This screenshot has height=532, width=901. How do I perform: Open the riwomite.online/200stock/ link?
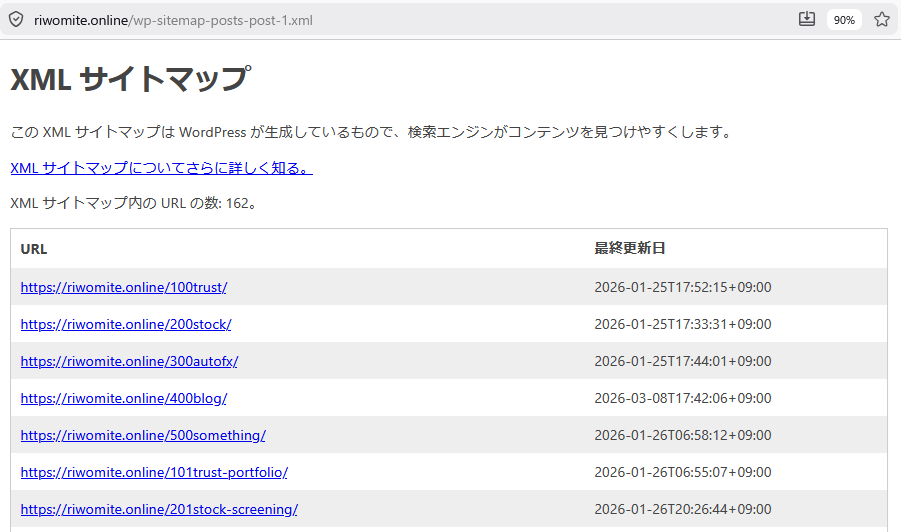(x=126, y=324)
